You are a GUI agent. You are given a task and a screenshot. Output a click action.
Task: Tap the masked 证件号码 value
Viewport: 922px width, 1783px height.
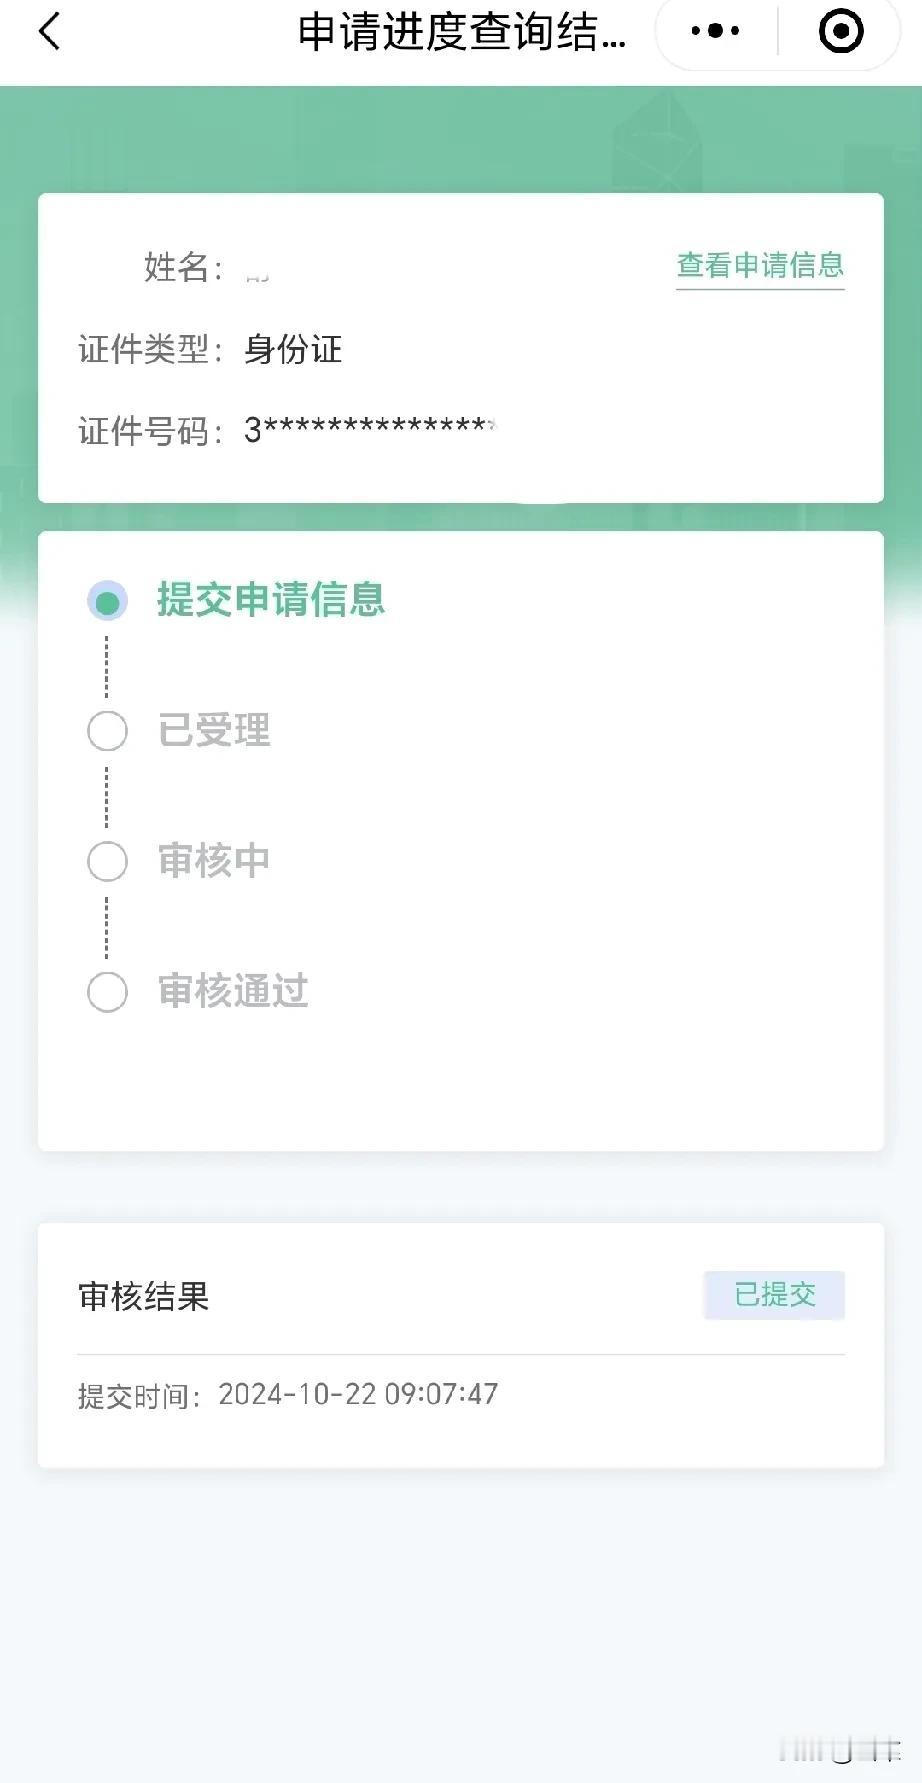tap(370, 430)
